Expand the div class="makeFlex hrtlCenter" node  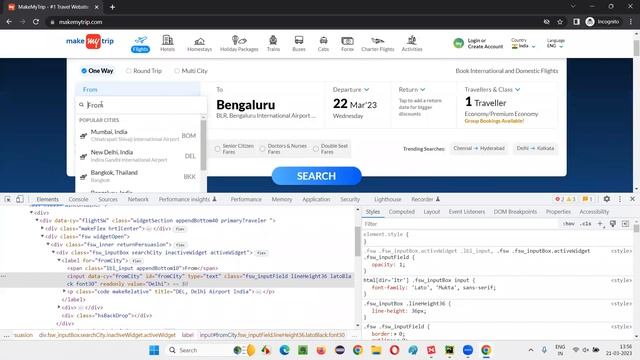pos(42,228)
